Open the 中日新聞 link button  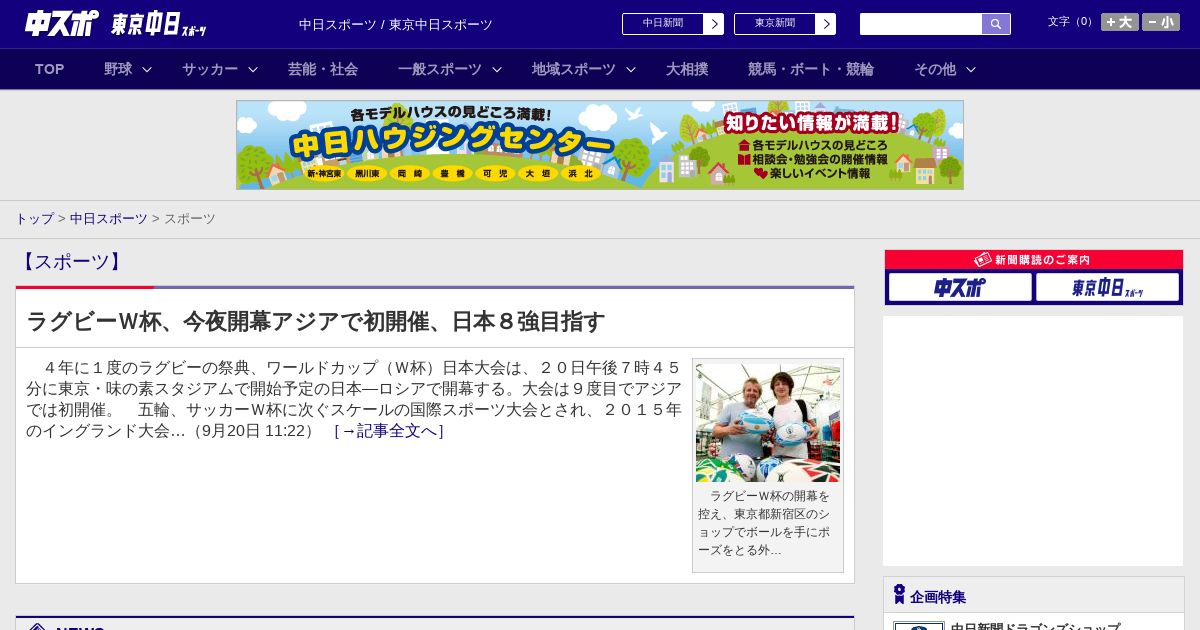(x=663, y=24)
